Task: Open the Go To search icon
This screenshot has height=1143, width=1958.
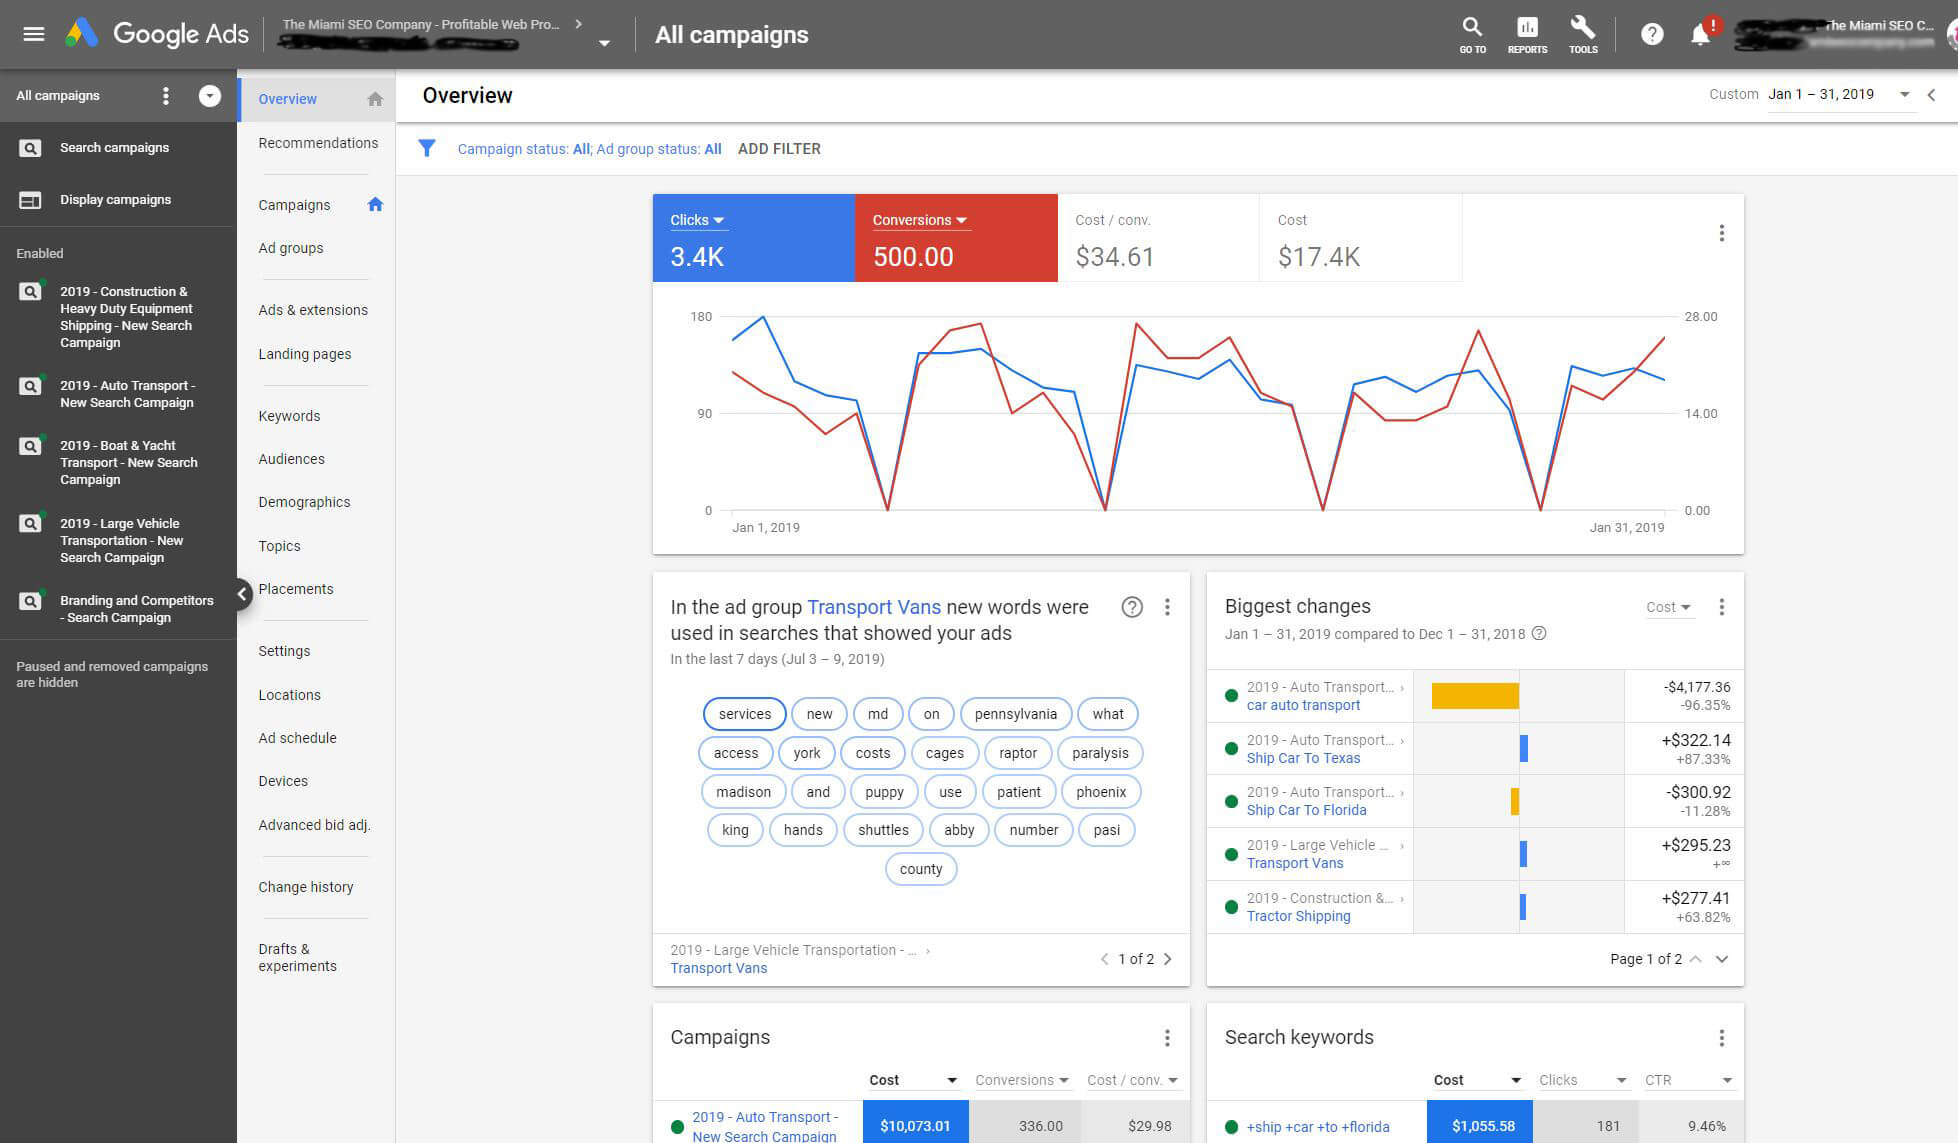Action: click(1472, 34)
